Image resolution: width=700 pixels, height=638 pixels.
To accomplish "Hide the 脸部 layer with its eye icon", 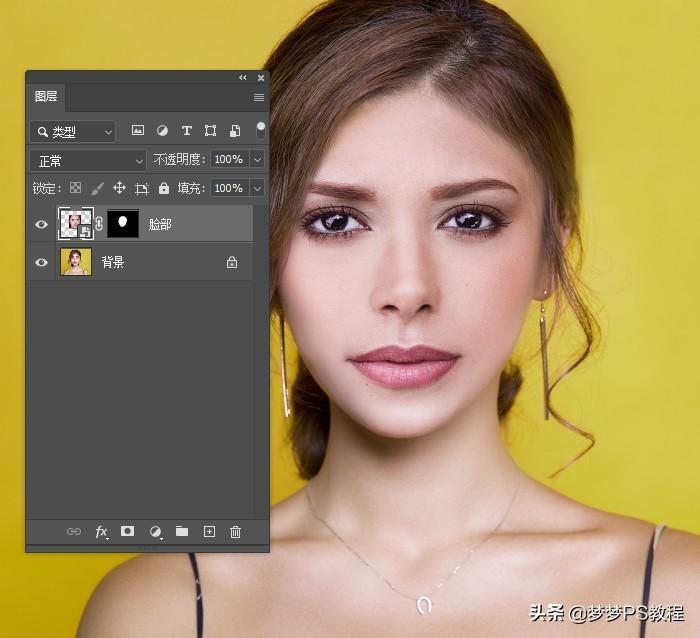I will coord(41,225).
